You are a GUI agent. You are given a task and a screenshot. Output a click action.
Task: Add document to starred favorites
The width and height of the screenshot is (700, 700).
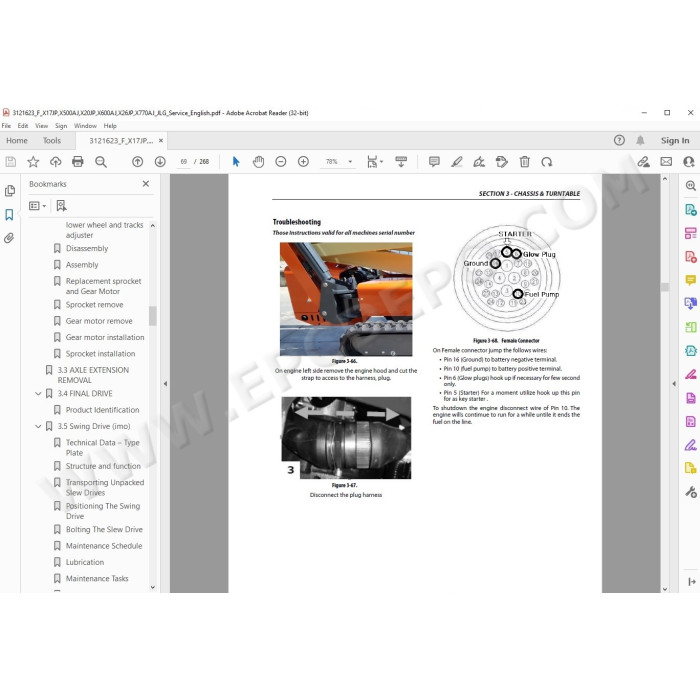click(33, 162)
